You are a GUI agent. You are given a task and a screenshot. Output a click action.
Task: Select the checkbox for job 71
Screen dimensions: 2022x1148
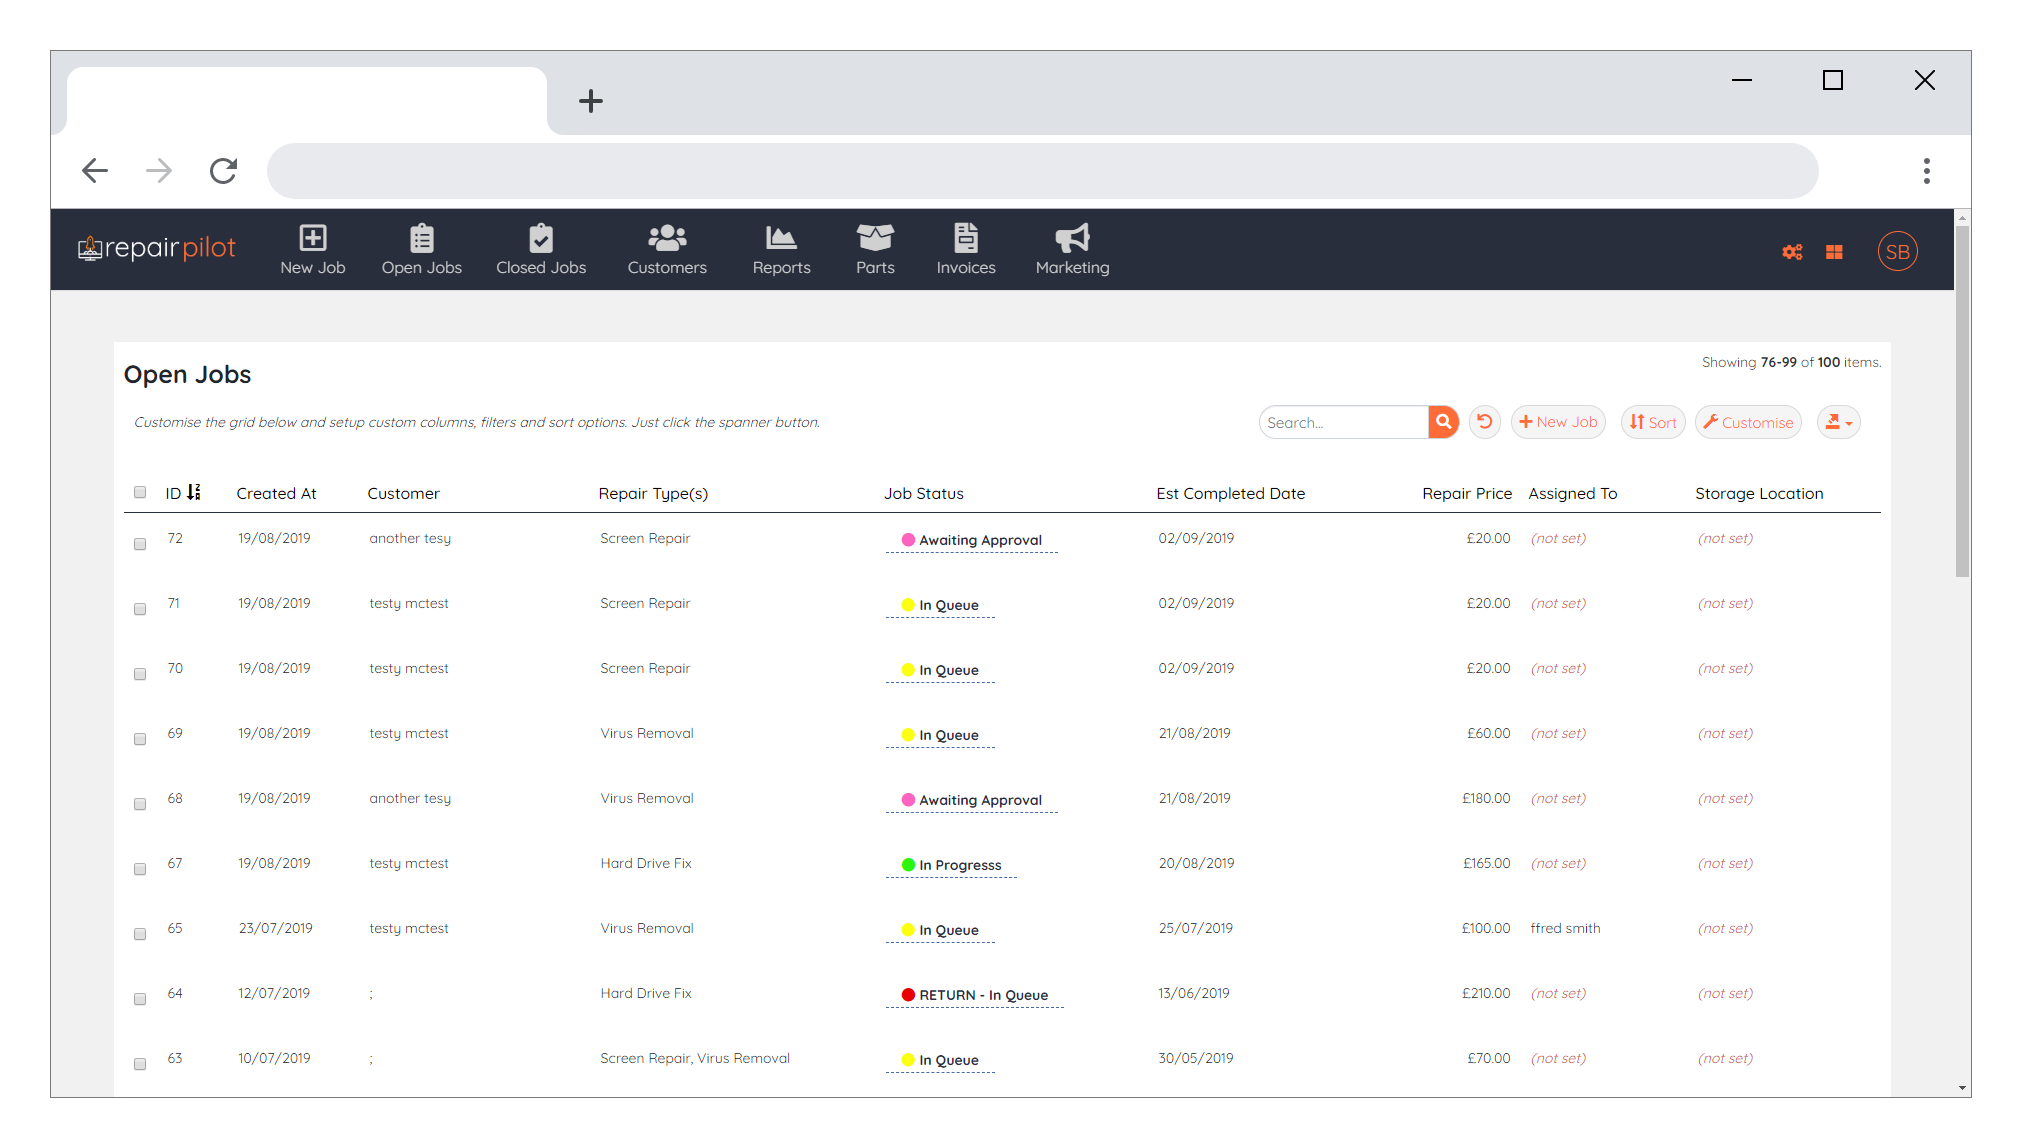(x=140, y=609)
